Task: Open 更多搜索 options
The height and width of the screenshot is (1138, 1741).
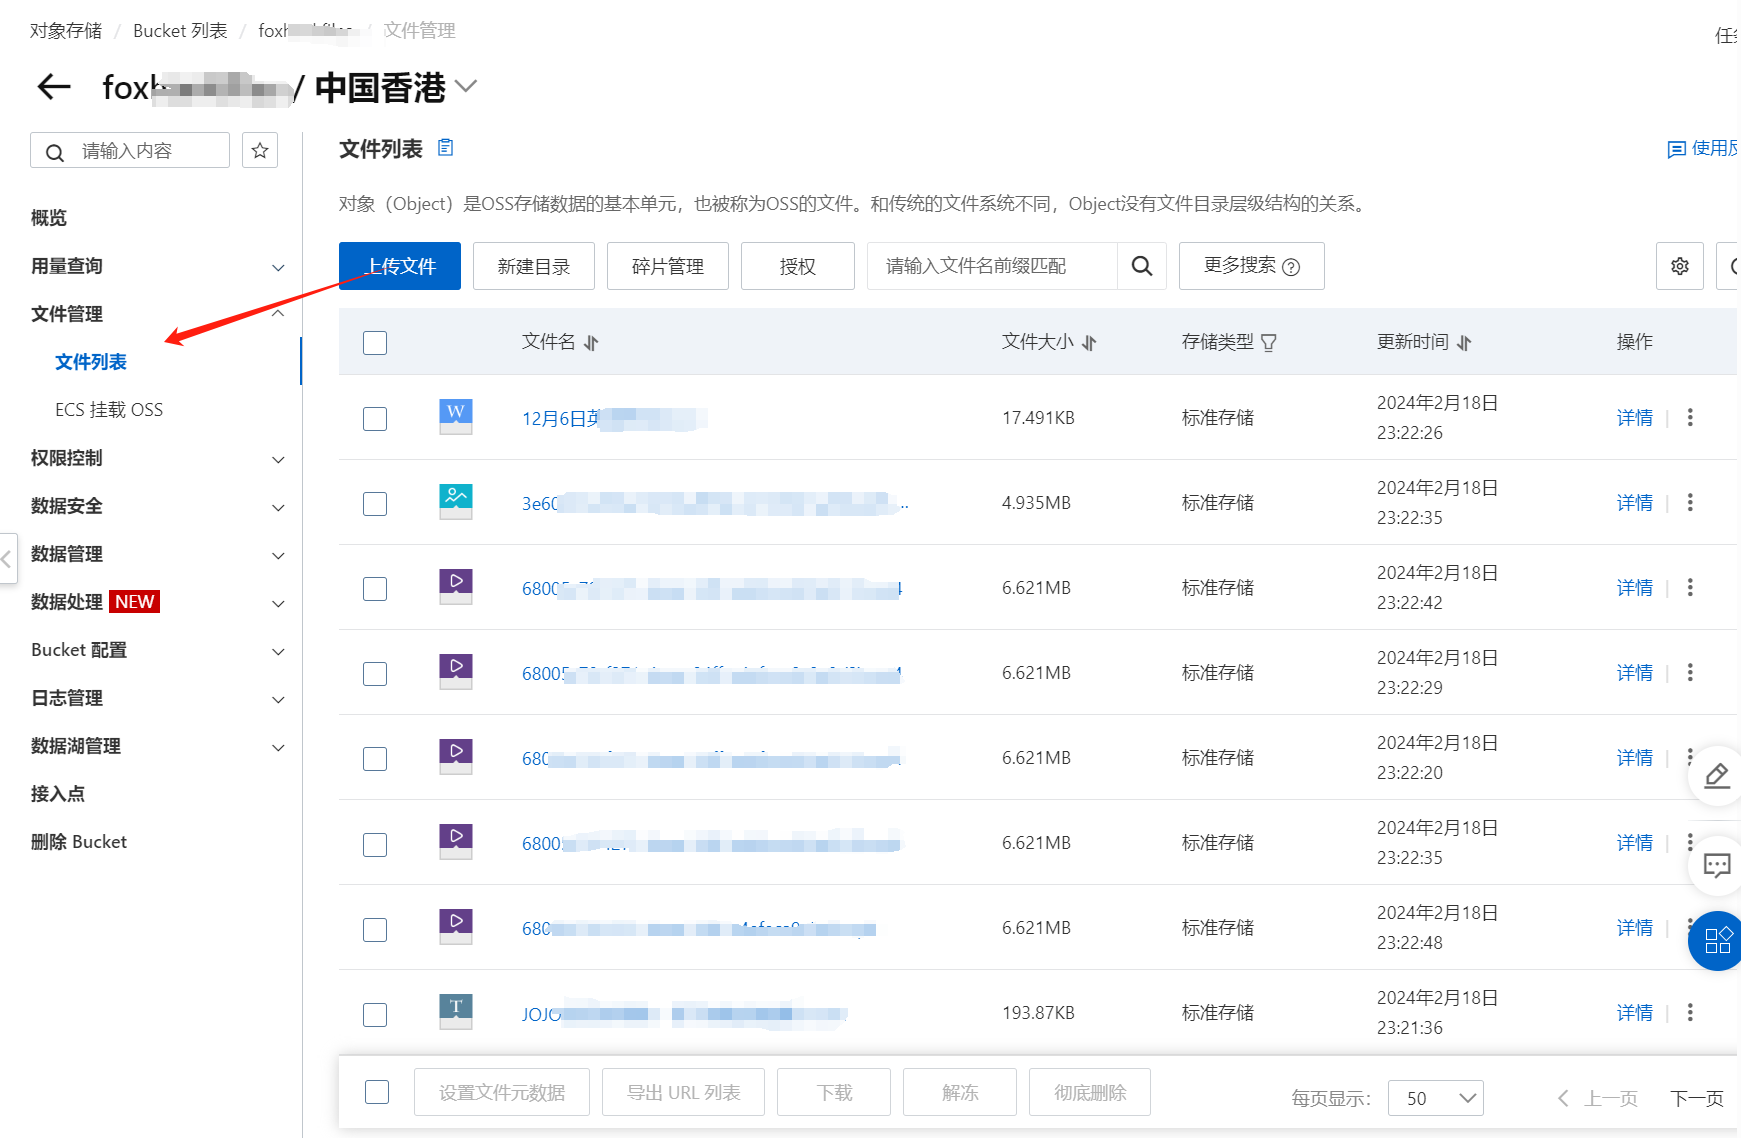Action: click(x=1252, y=266)
